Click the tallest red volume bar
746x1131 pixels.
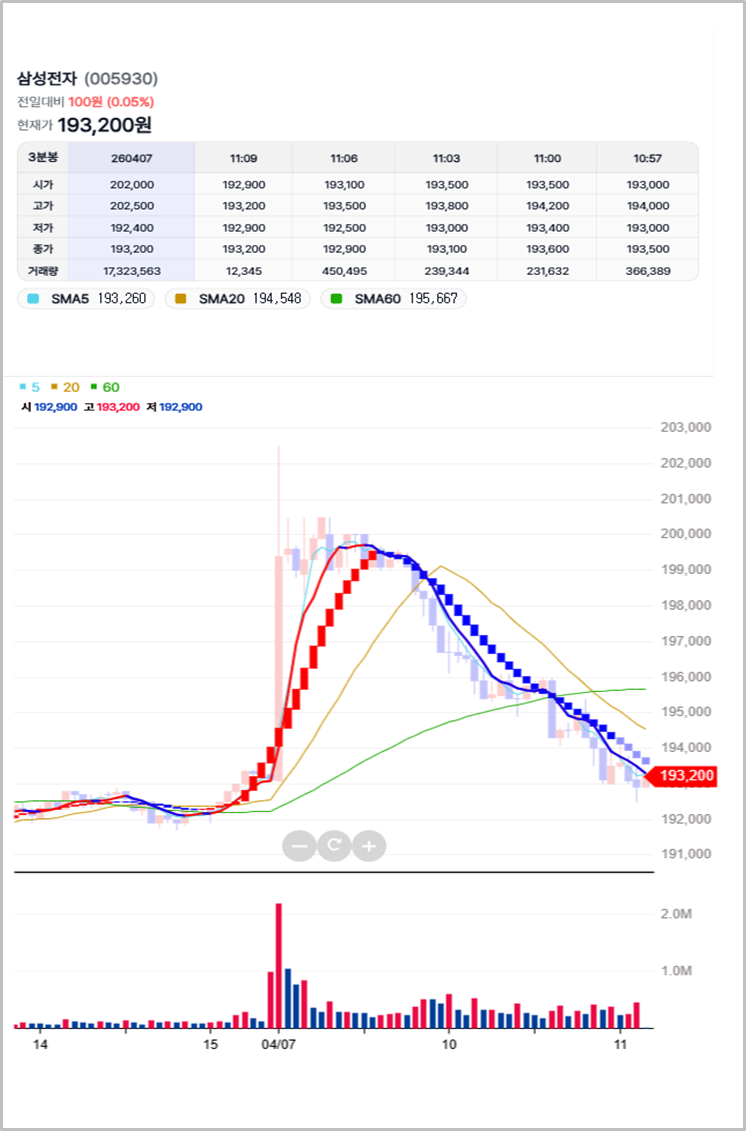click(279, 965)
